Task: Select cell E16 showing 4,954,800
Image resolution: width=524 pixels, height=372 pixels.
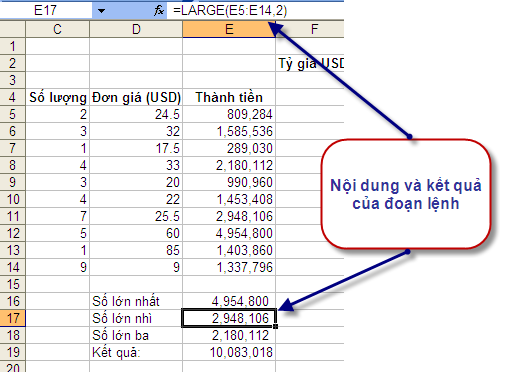Action: click(229, 301)
